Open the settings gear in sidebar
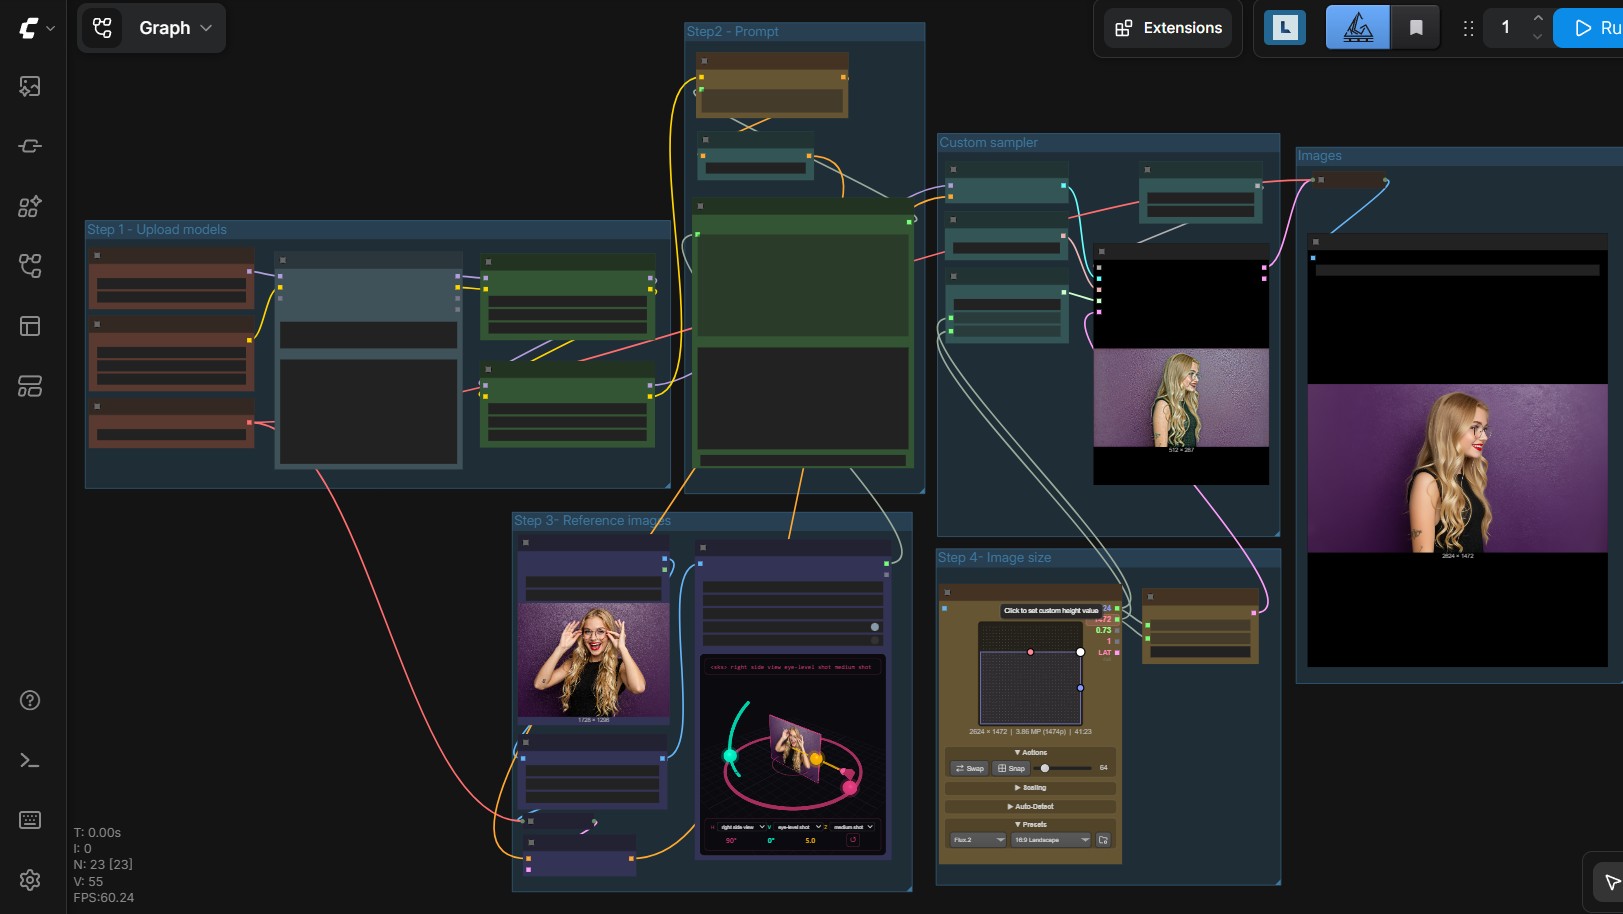The width and height of the screenshot is (1623, 914). click(x=30, y=880)
